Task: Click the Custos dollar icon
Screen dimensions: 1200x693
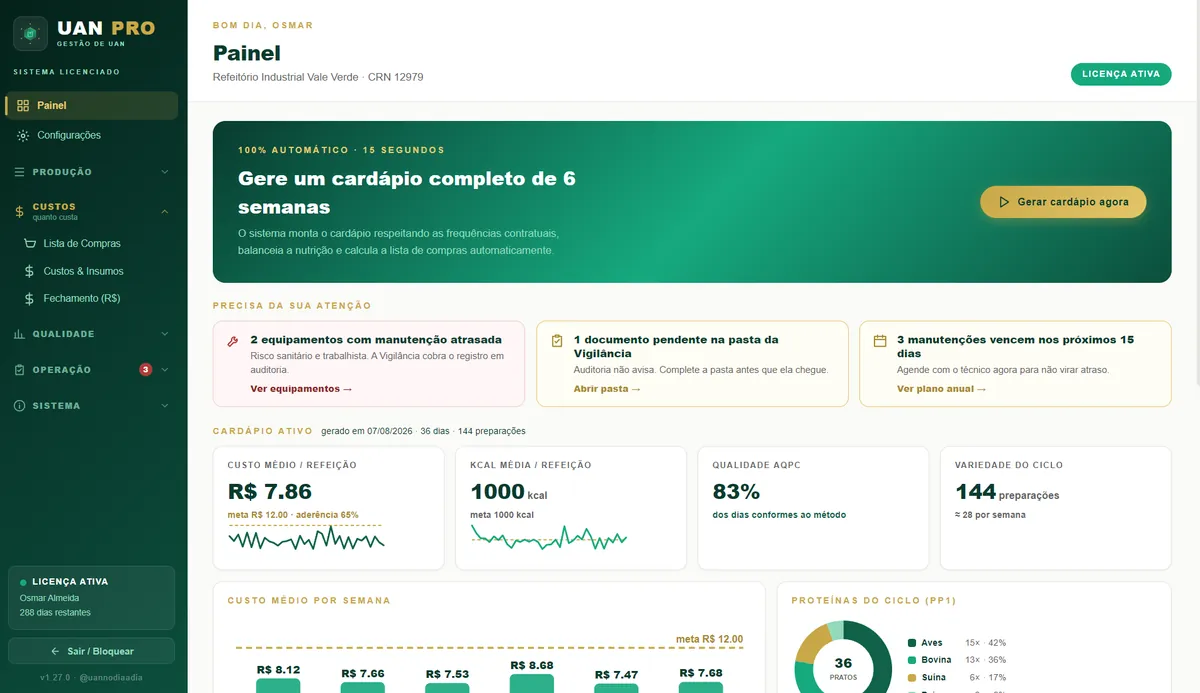Action: (20, 211)
